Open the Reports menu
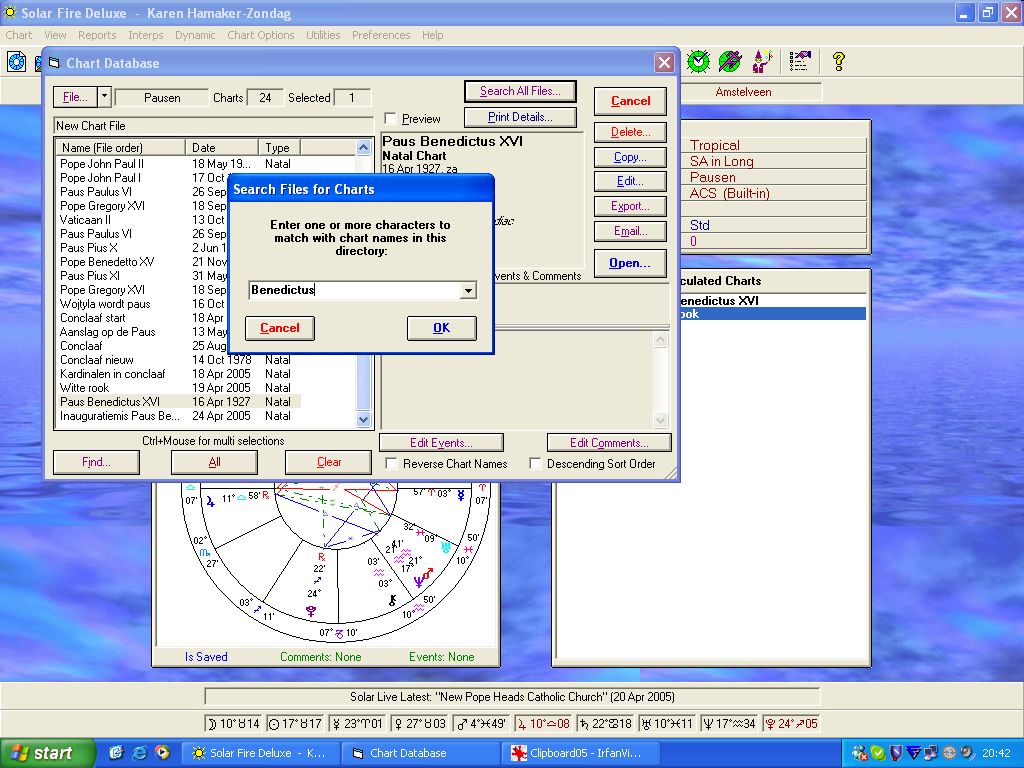Screen dimensions: 1024x768 click(x=97, y=35)
